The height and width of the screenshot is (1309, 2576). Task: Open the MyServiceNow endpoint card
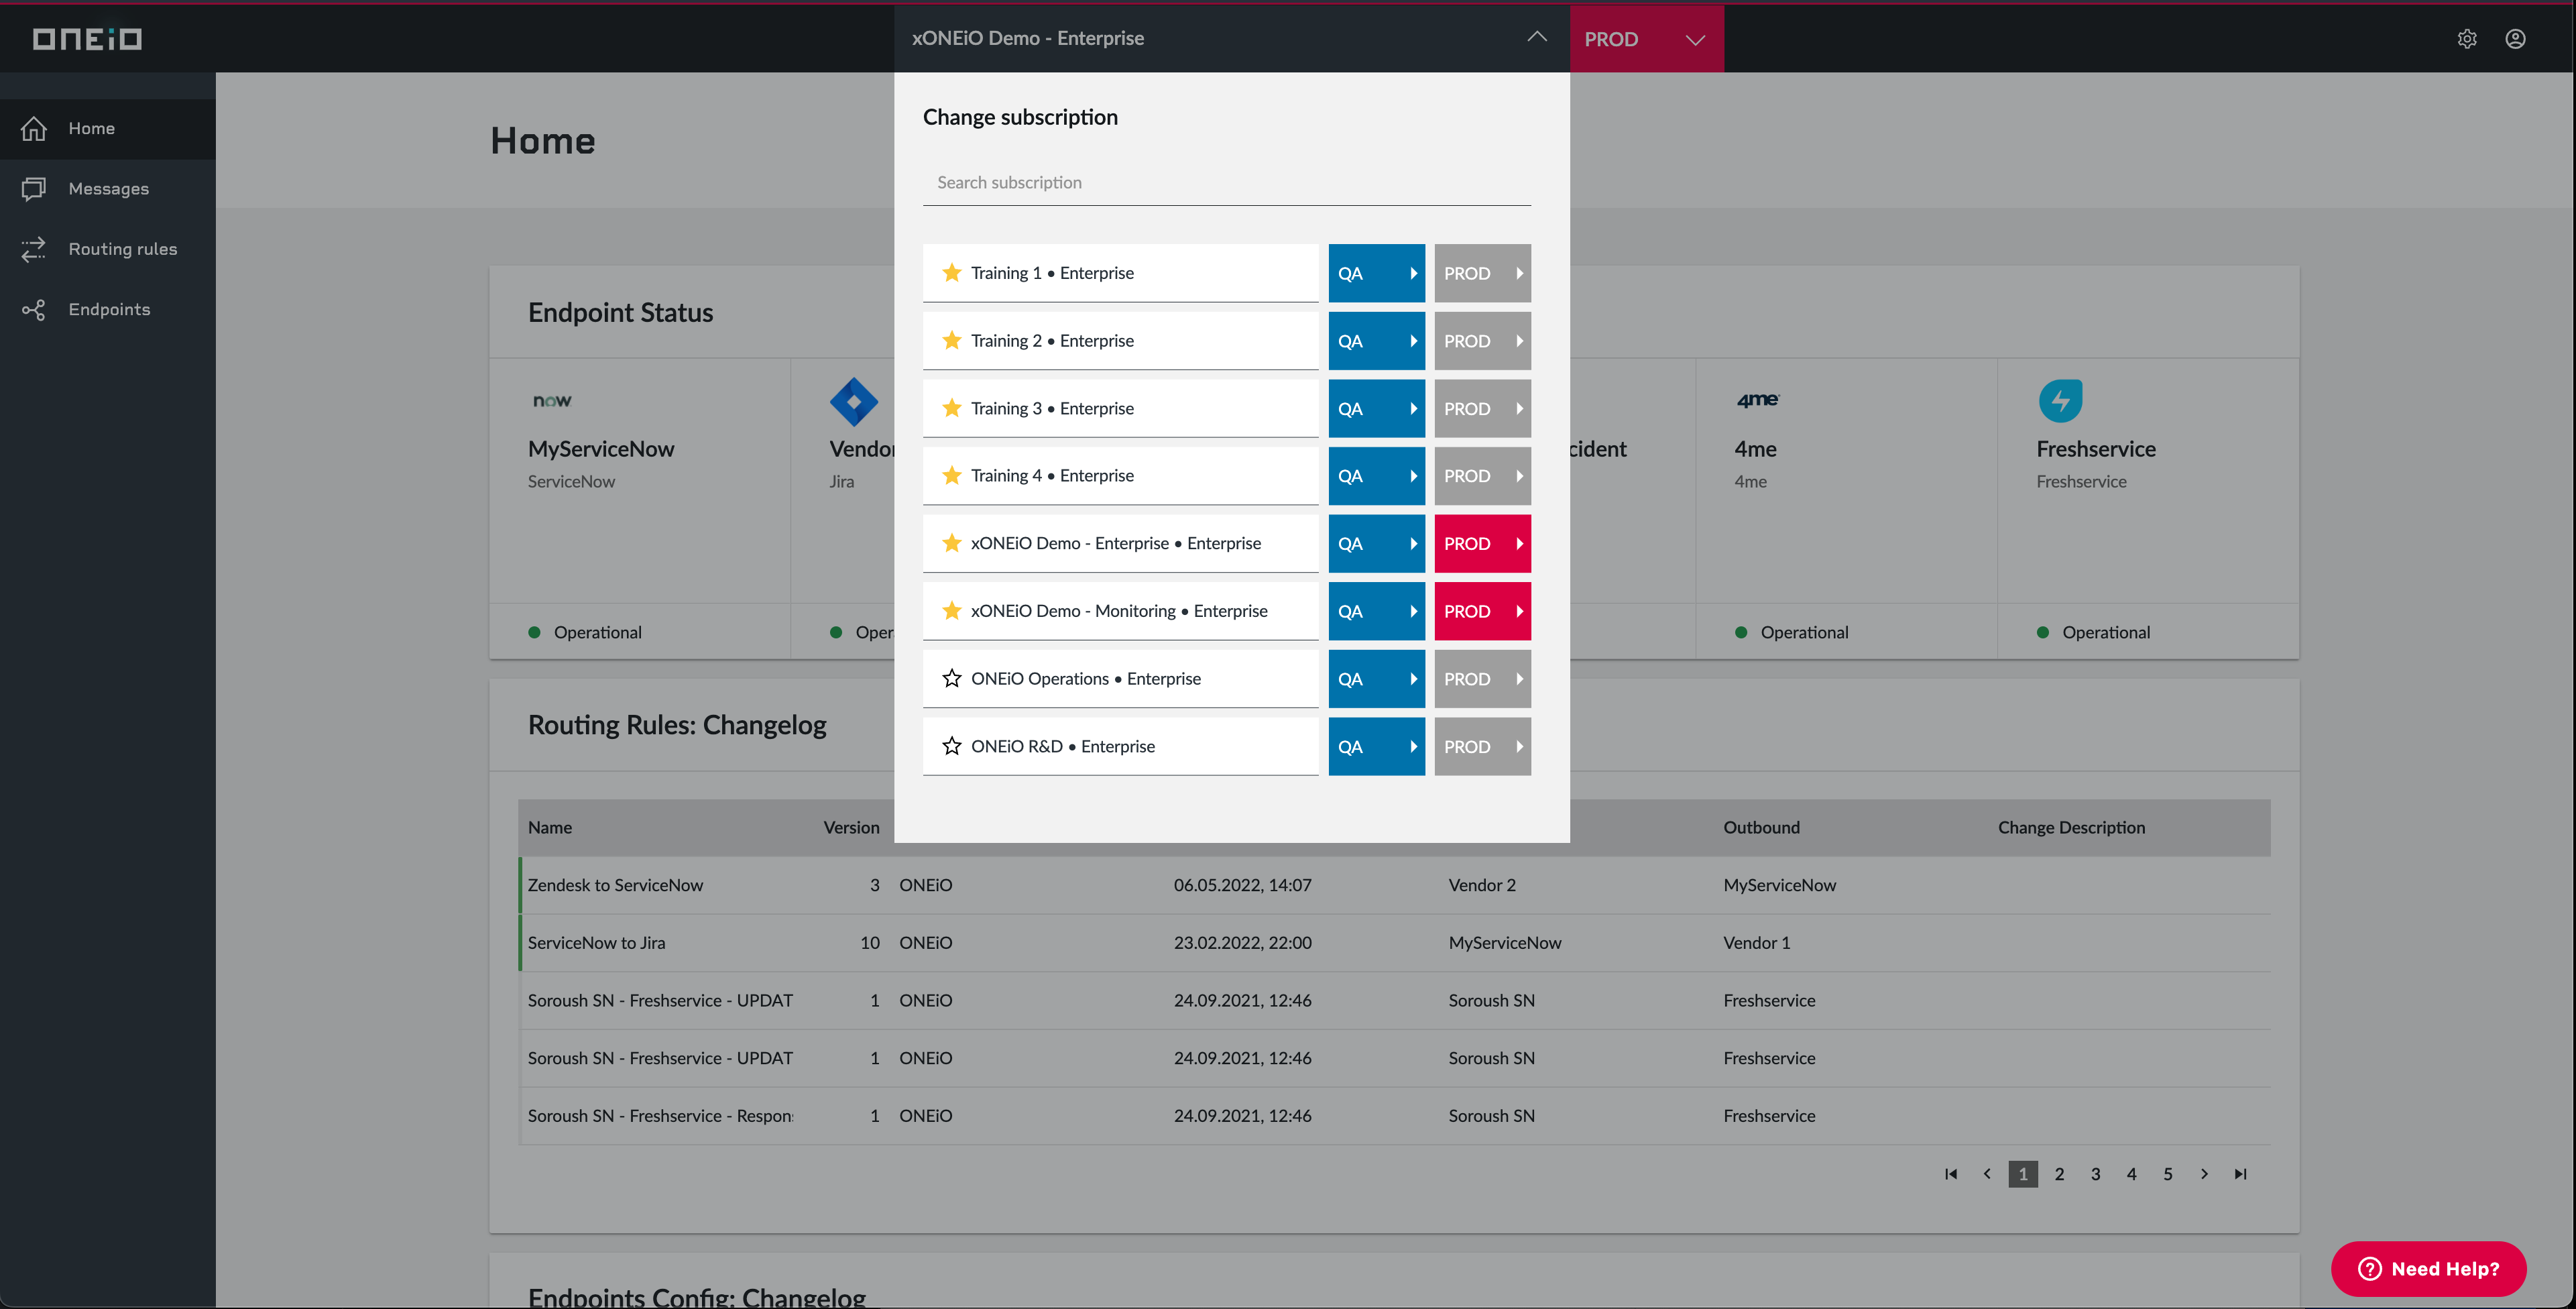click(640, 509)
